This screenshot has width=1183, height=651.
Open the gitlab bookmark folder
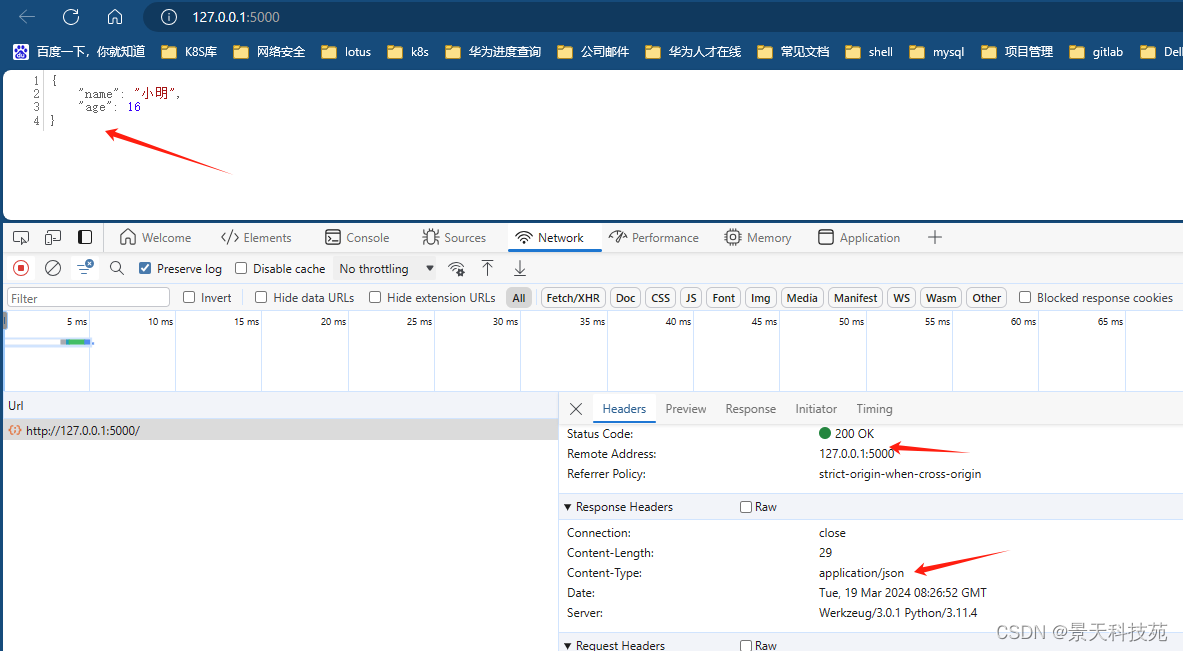point(1096,51)
